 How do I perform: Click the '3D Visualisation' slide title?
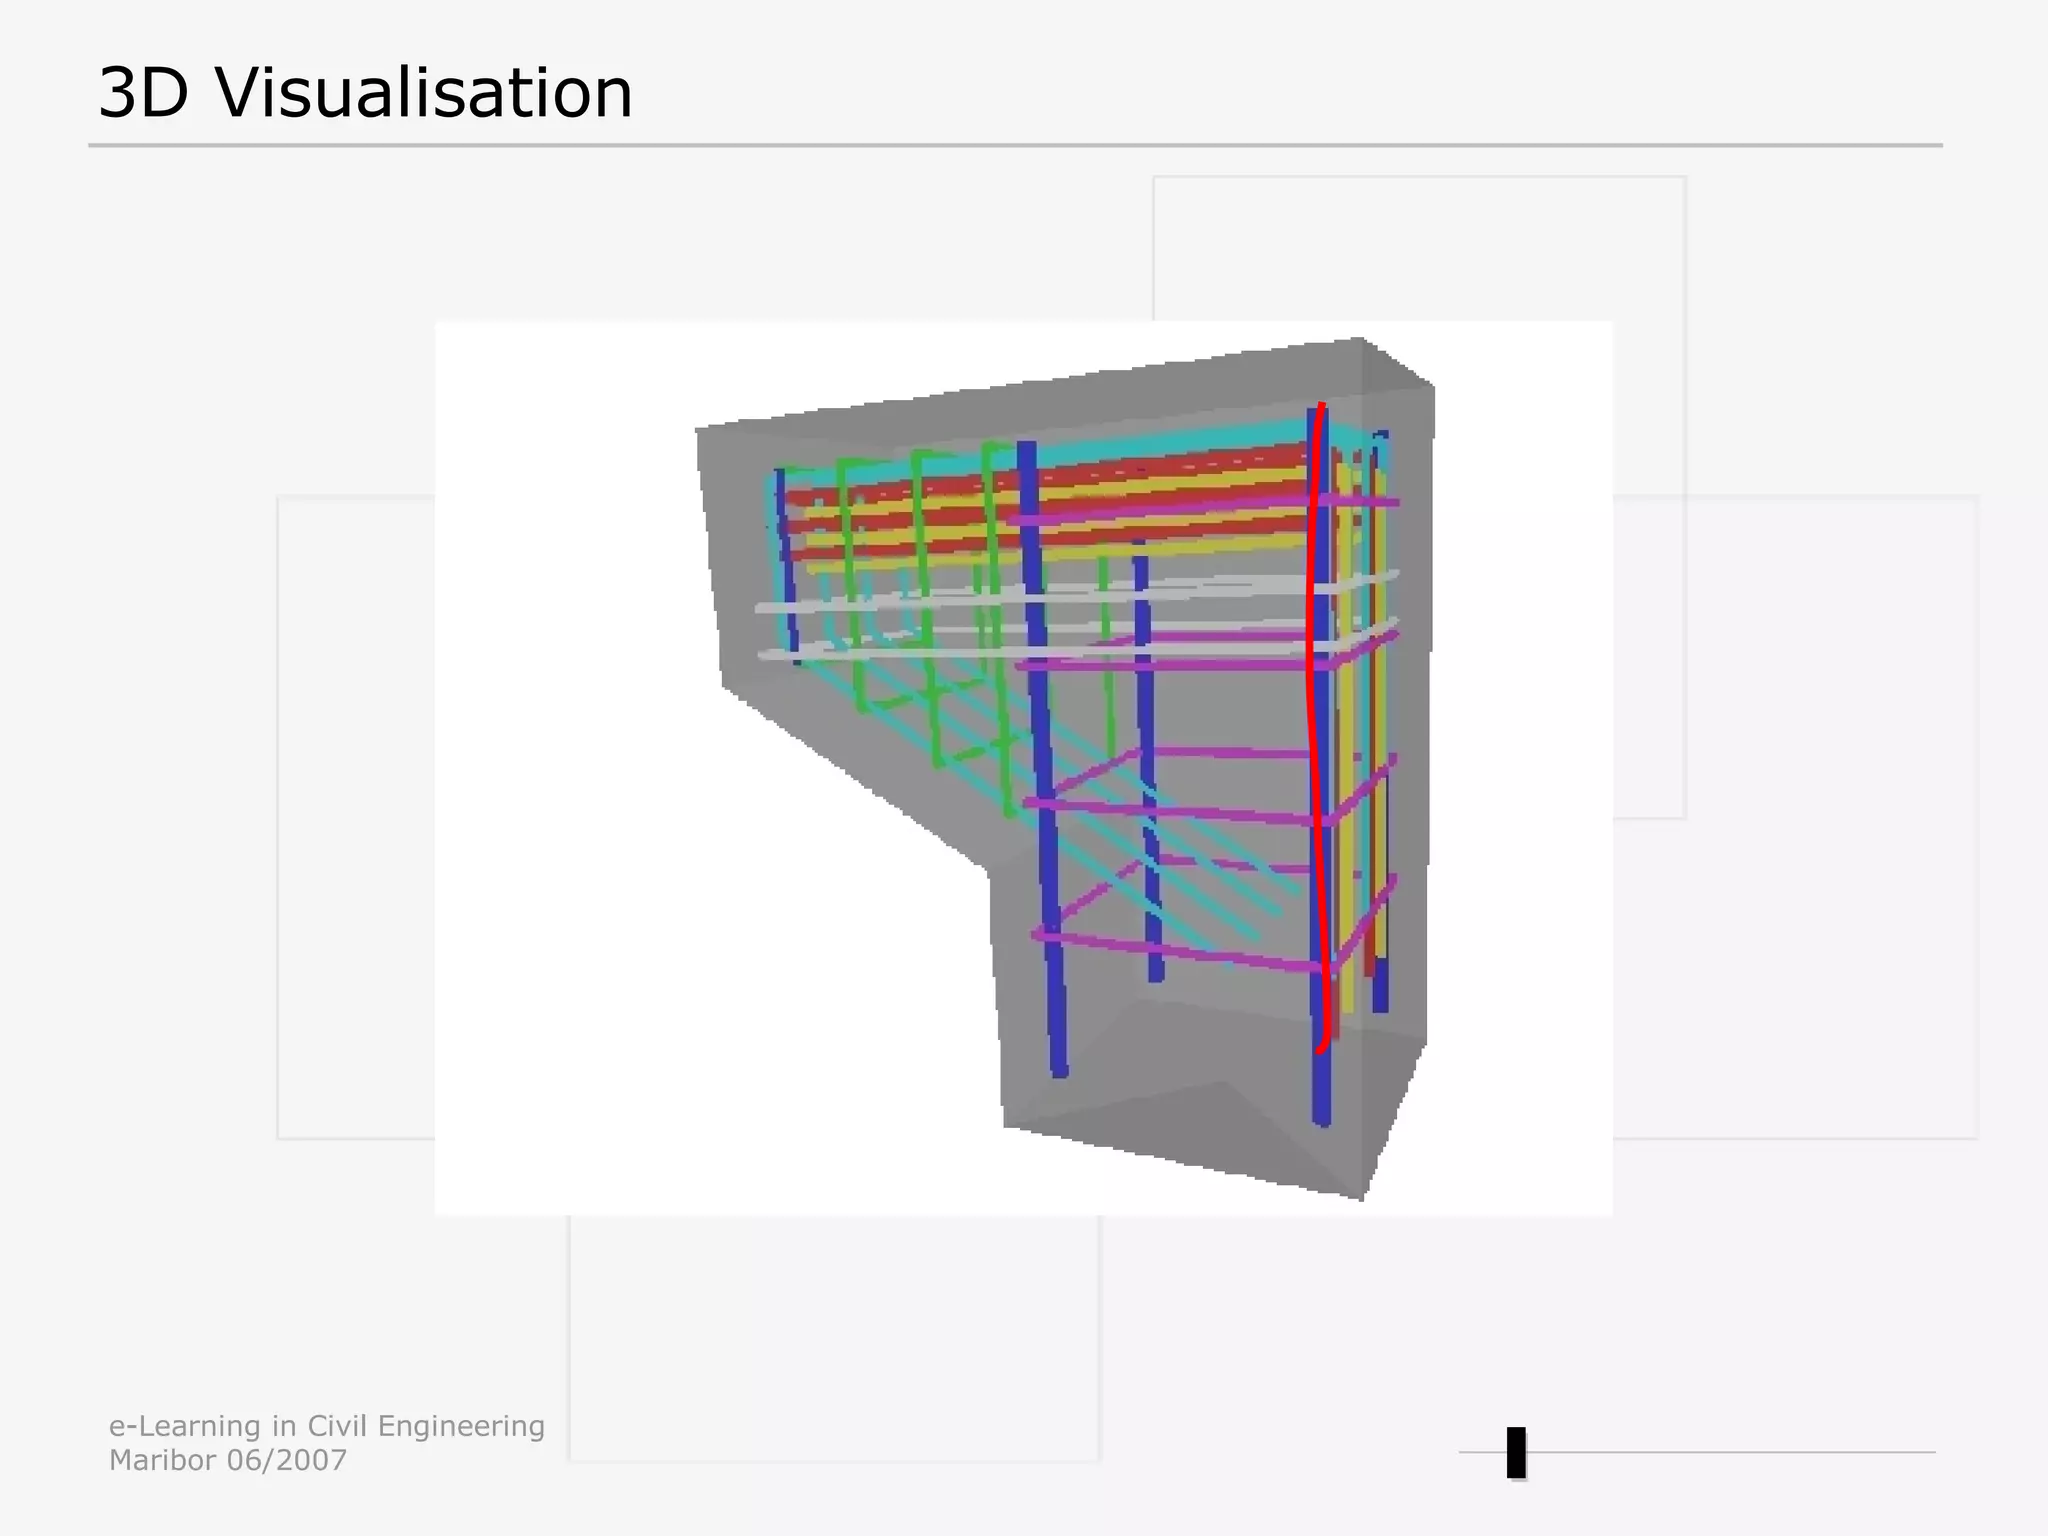point(366,93)
